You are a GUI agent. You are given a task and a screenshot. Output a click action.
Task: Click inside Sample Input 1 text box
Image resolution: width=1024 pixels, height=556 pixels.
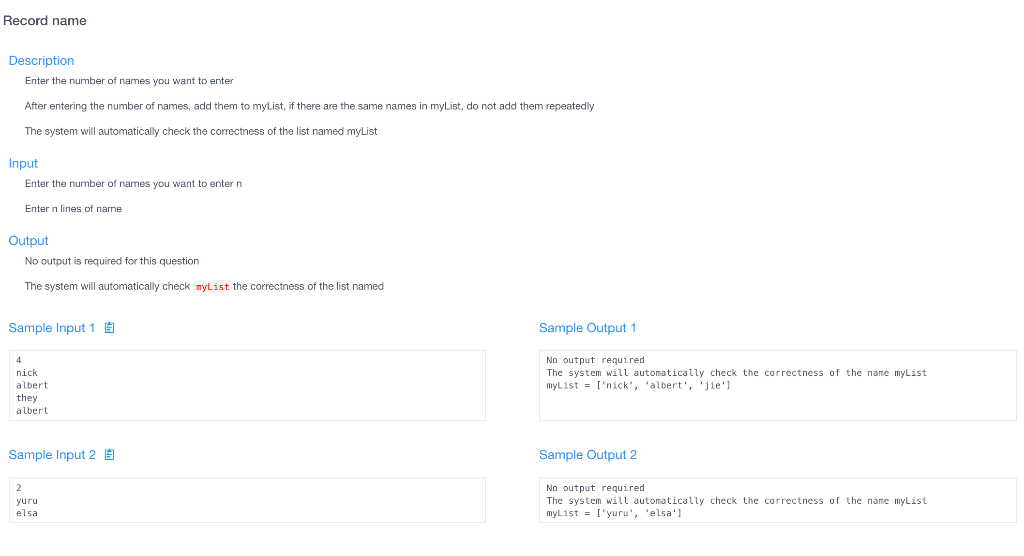(247, 385)
